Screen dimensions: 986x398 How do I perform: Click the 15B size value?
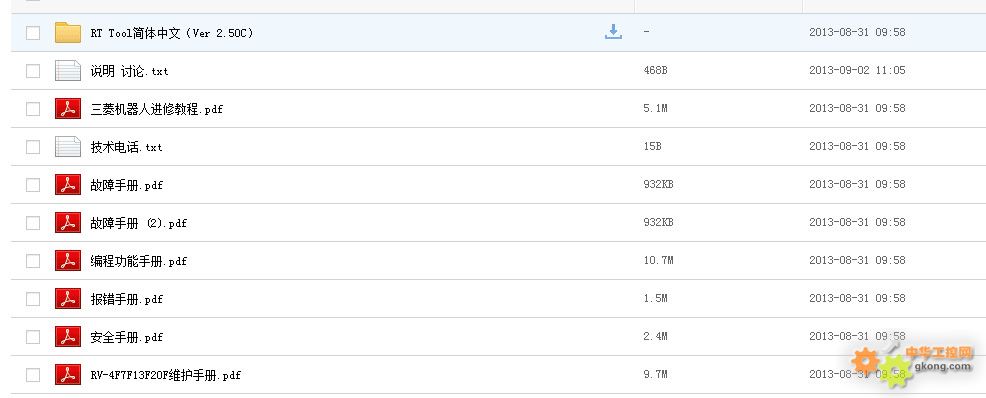pos(652,146)
